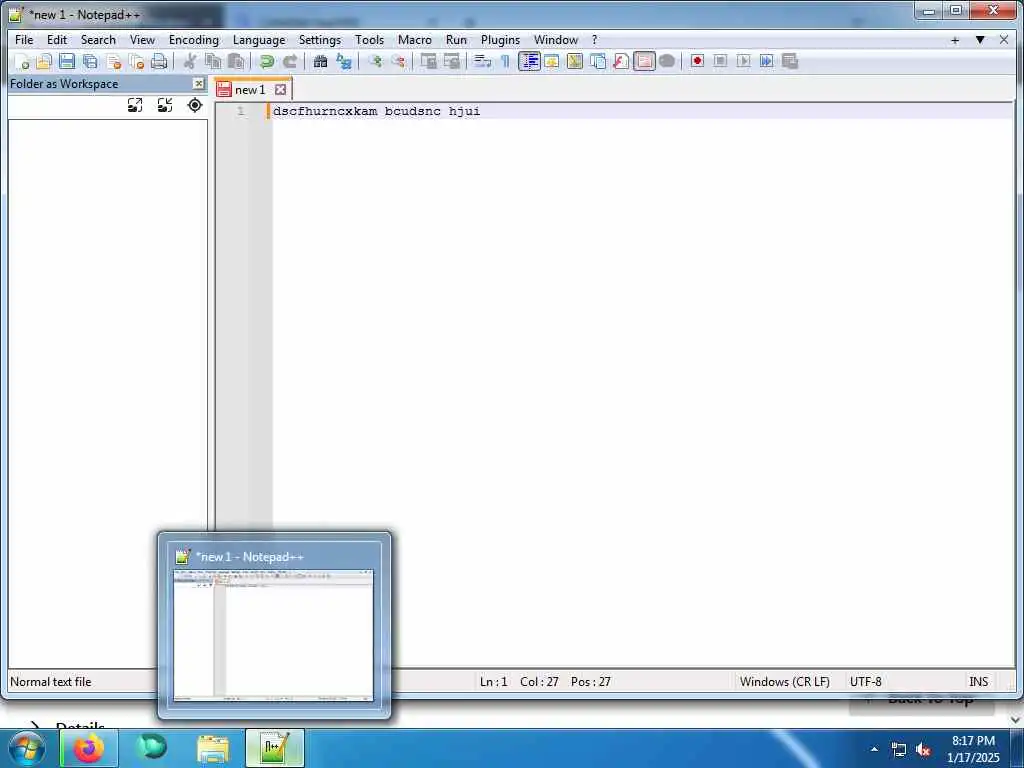The height and width of the screenshot is (768, 1024).
Task: Cut the selected text with scissors icon
Action: (190, 61)
